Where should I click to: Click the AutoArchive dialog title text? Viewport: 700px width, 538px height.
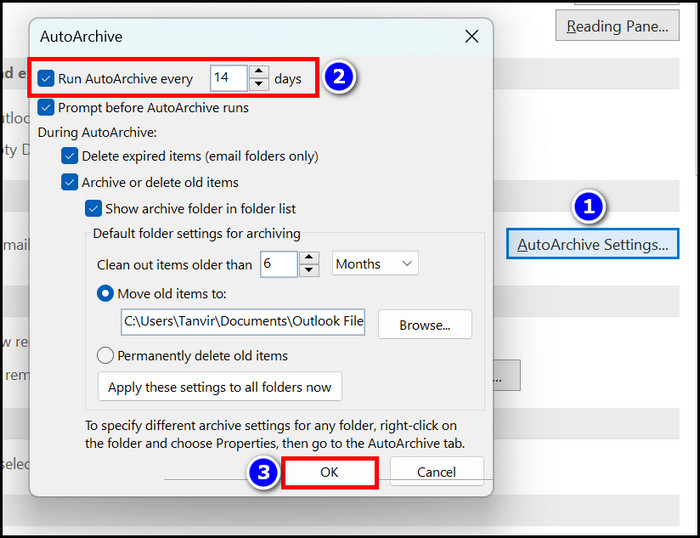pyautogui.click(x=81, y=36)
